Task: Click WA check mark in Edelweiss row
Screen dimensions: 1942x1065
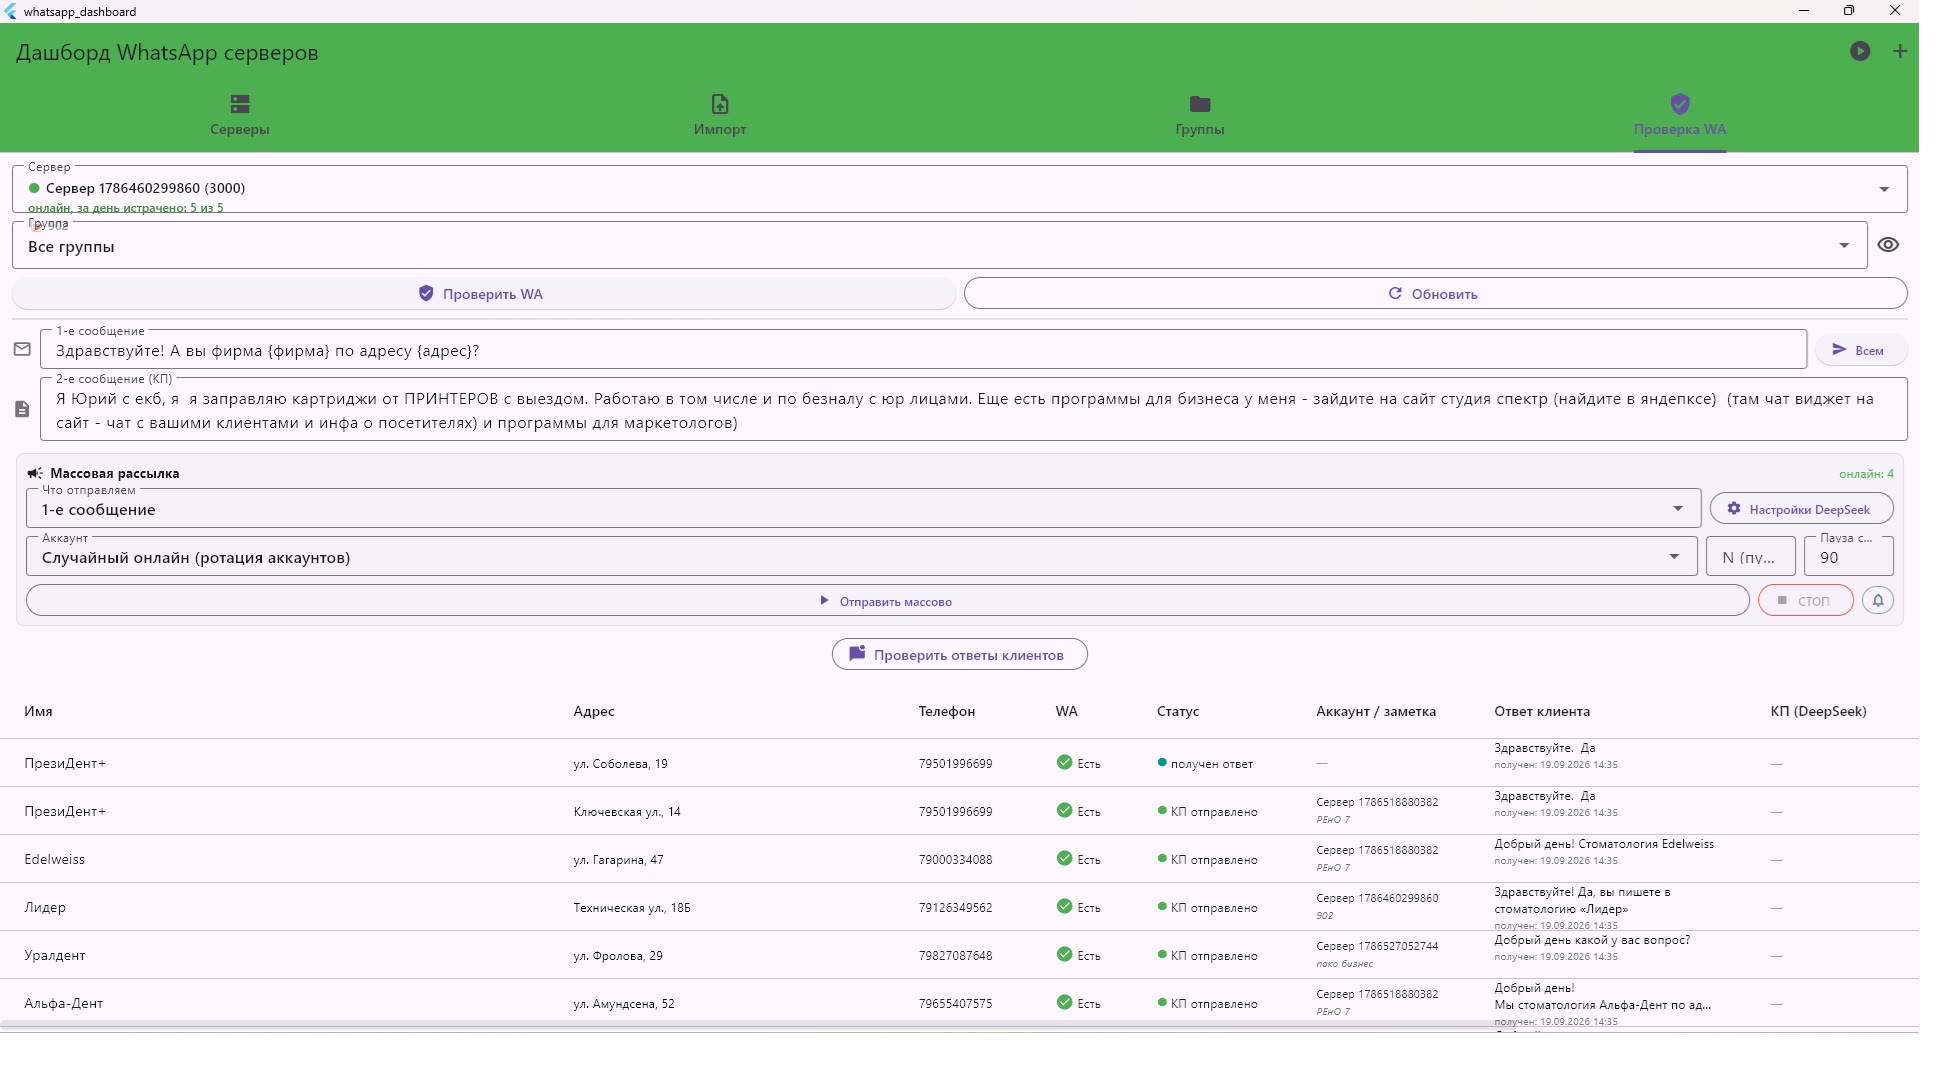Action: point(1064,858)
